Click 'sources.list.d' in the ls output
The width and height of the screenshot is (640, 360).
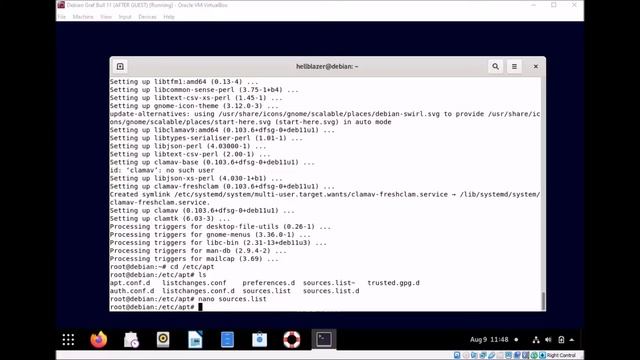[x=331, y=291]
